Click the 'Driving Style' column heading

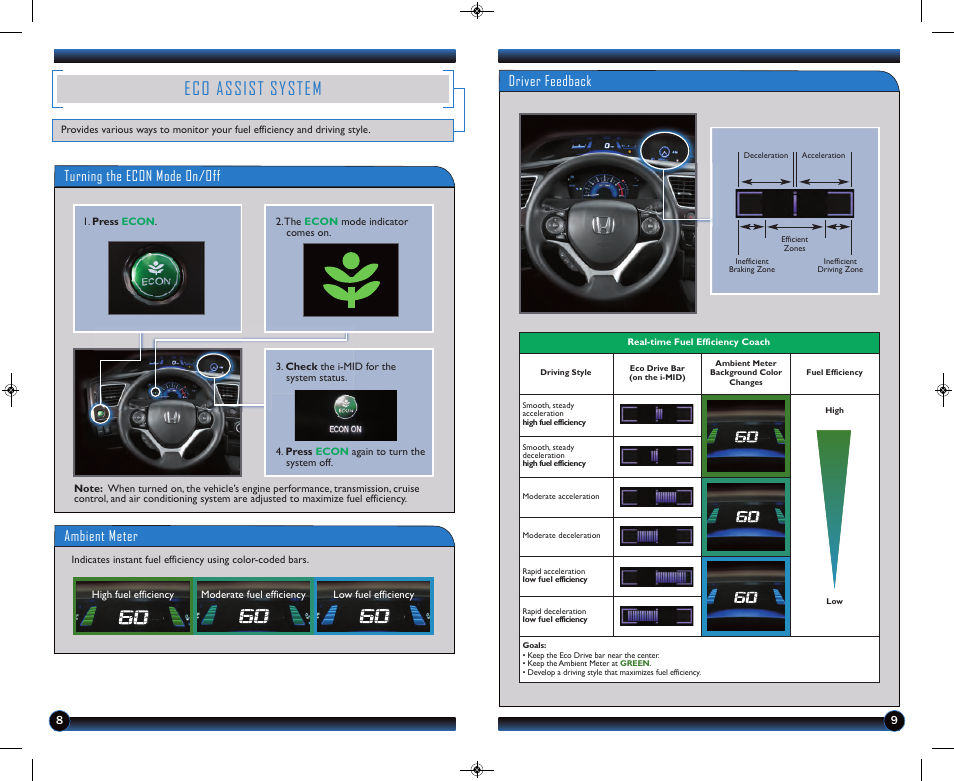point(566,372)
